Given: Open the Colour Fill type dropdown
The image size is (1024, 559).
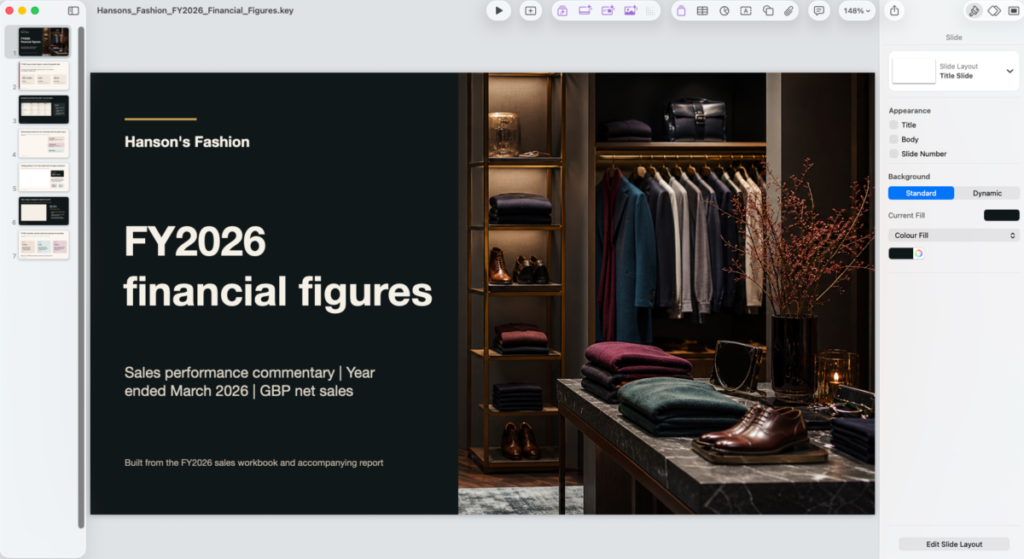Looking at the screenshot, I should tap(953, 235).
